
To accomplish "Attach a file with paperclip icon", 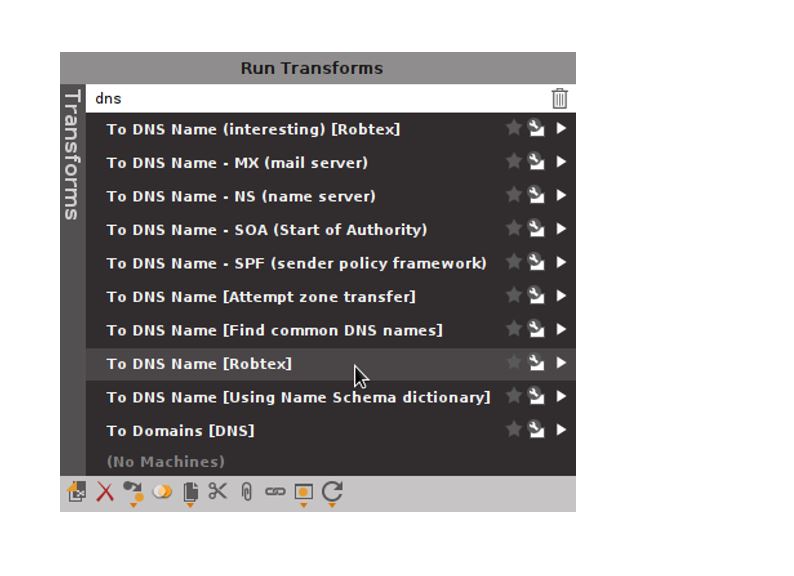I will pos(247,492).
